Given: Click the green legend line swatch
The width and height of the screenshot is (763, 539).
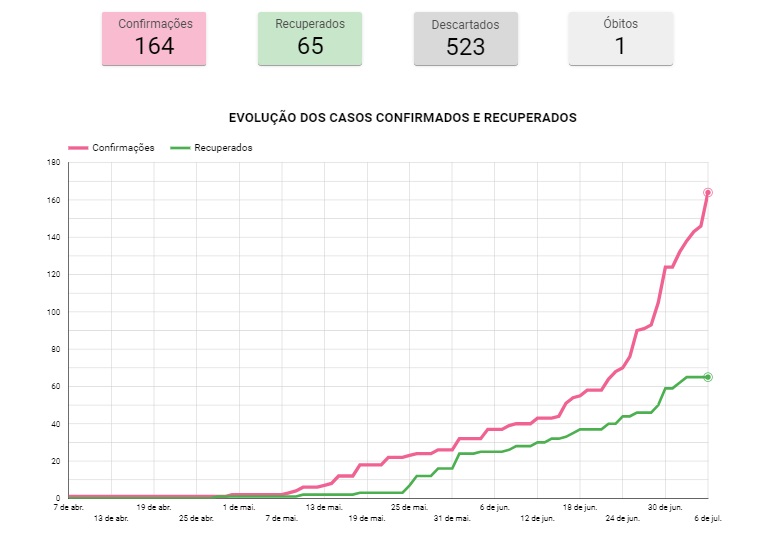Looking at the screenshot, I should tap(180, 148).
